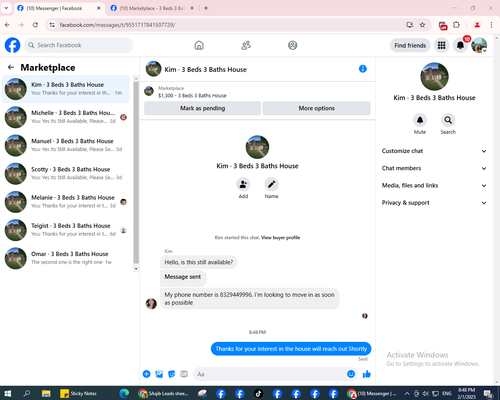Open conversation information blue icon
This screenshot has height=400, width=500.
[x=363, y=69]
